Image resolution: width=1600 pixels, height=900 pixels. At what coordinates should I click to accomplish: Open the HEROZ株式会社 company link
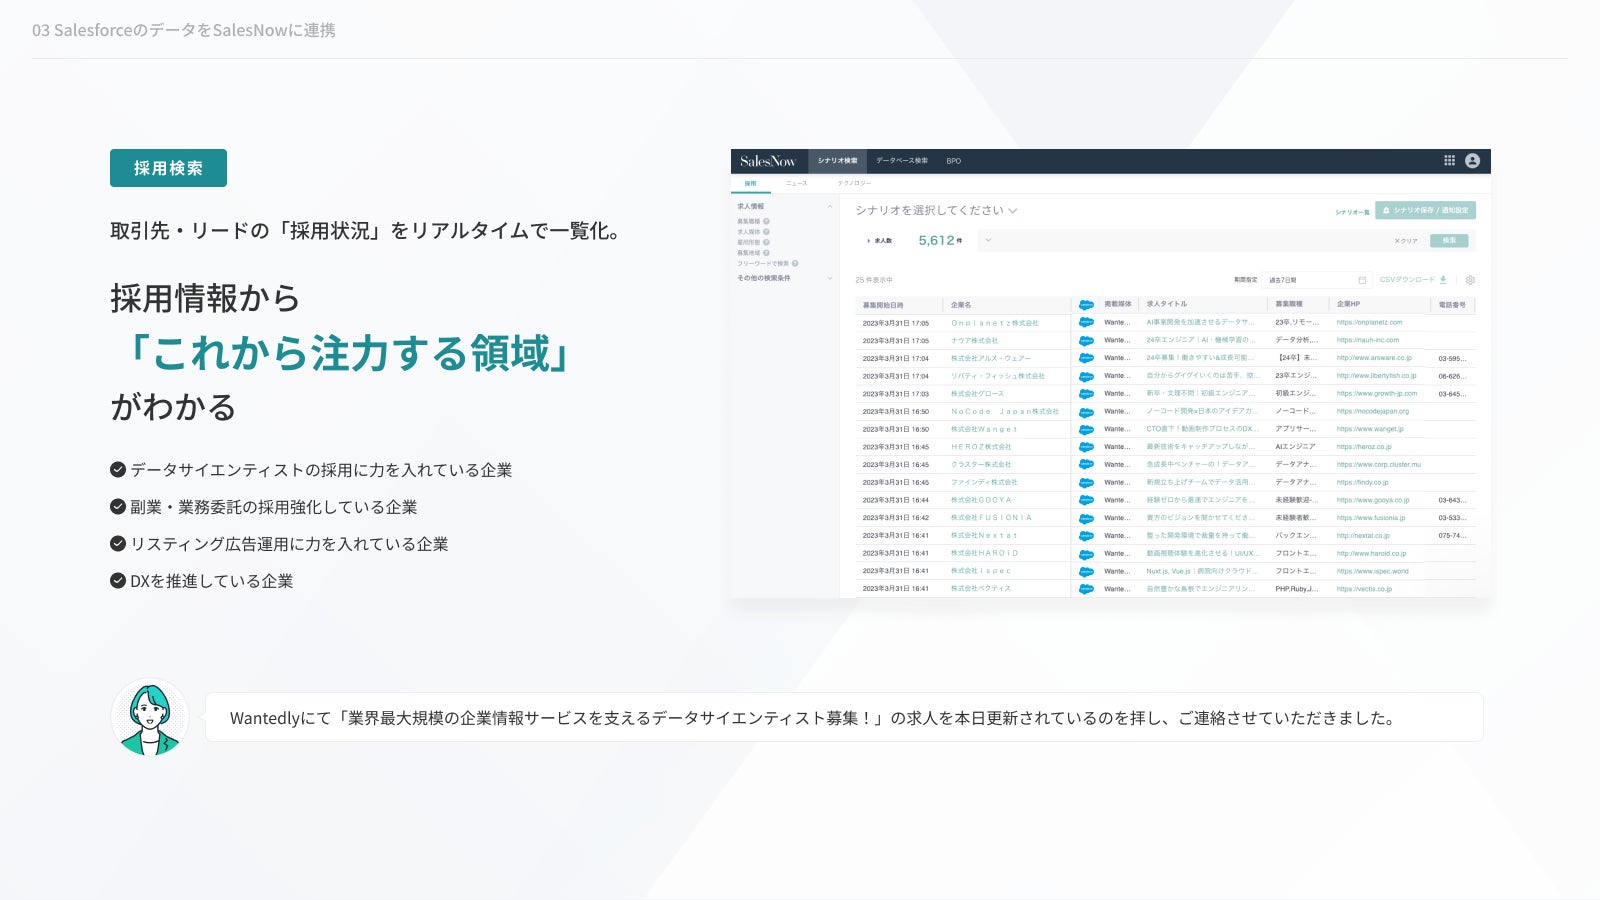[x=981, y=447]
